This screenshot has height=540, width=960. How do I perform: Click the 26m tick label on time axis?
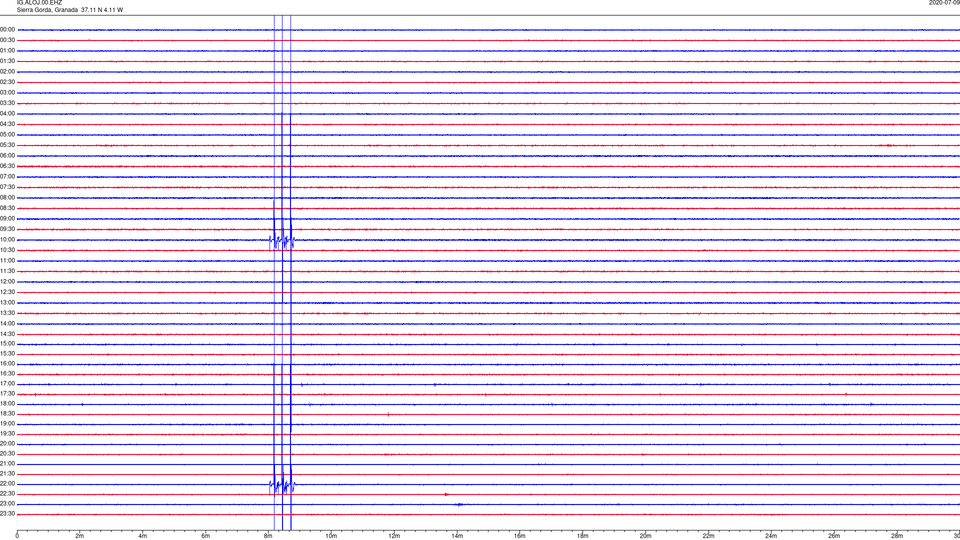point(834,536)
